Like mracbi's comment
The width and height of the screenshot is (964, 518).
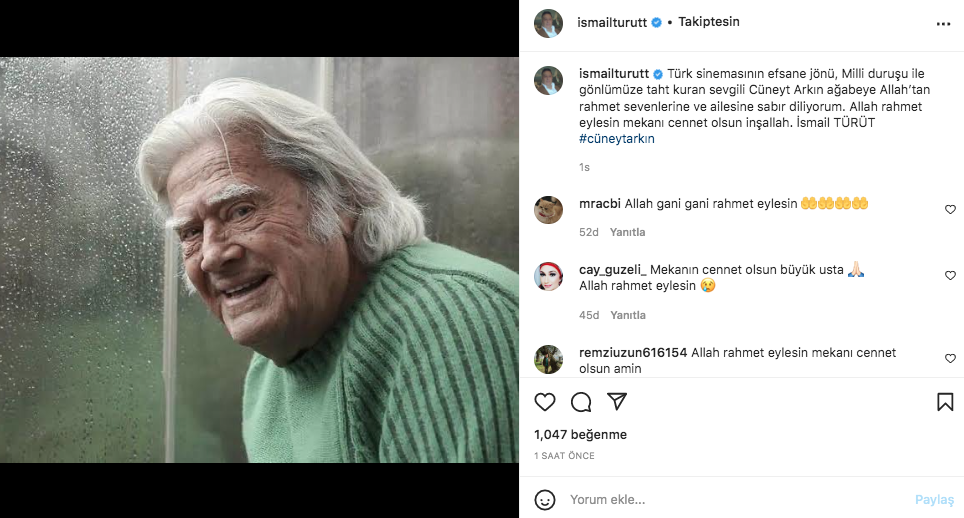click(950, 210)
